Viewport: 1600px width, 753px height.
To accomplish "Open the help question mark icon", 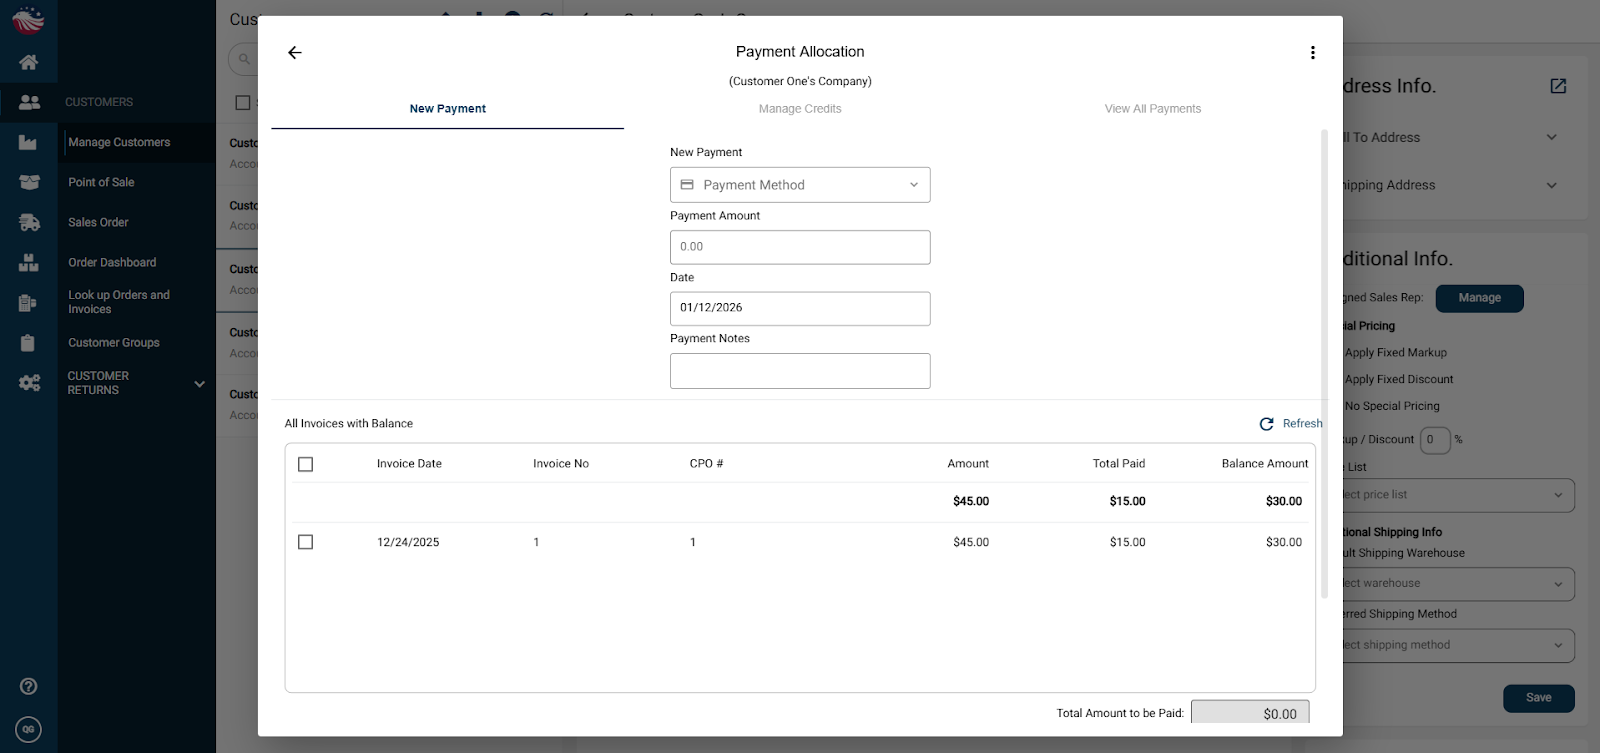I will [29, 686].
